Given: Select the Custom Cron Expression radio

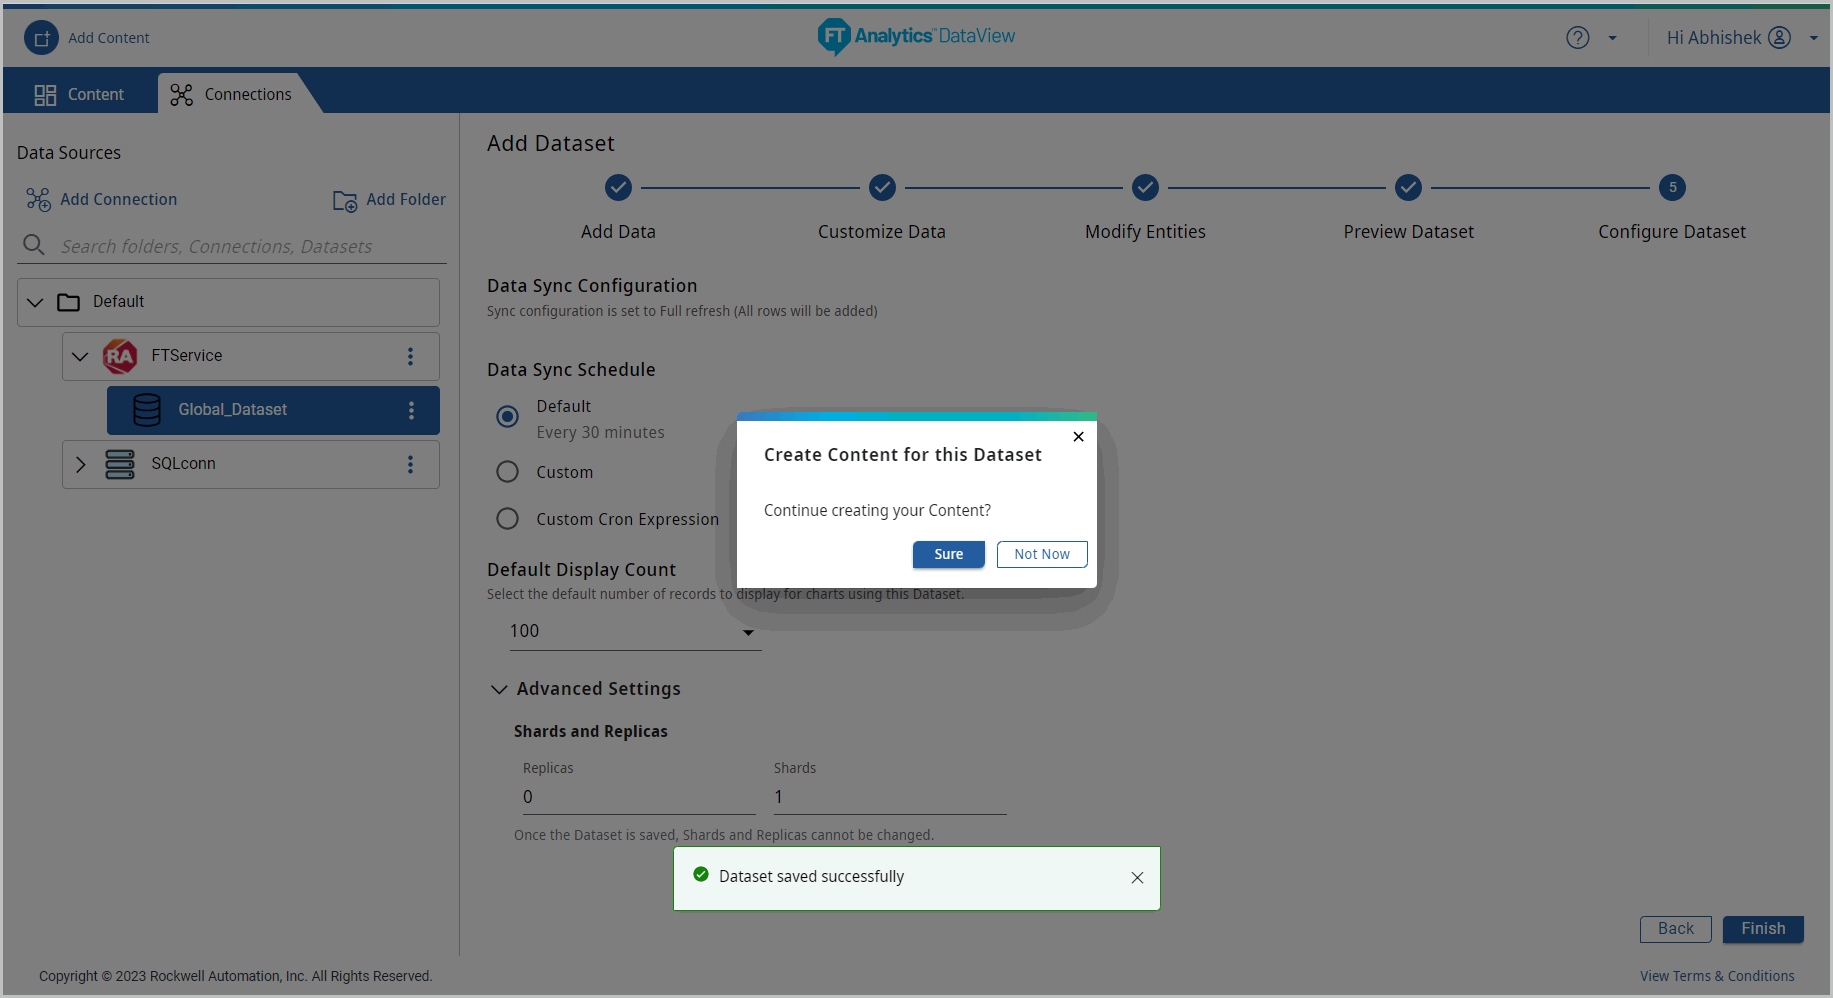Looking at the screenshot, I should pyautogui.click(x=508, y=518).
